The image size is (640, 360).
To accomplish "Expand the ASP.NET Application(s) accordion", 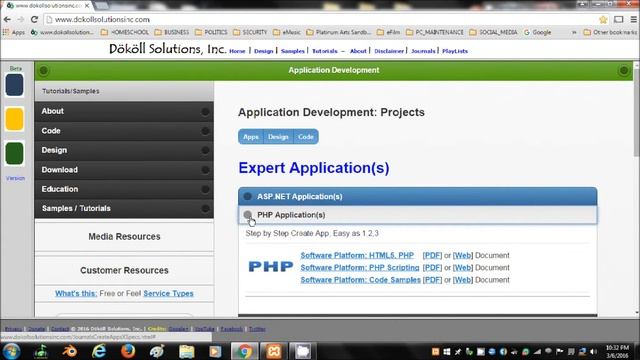I will [418, 196].
